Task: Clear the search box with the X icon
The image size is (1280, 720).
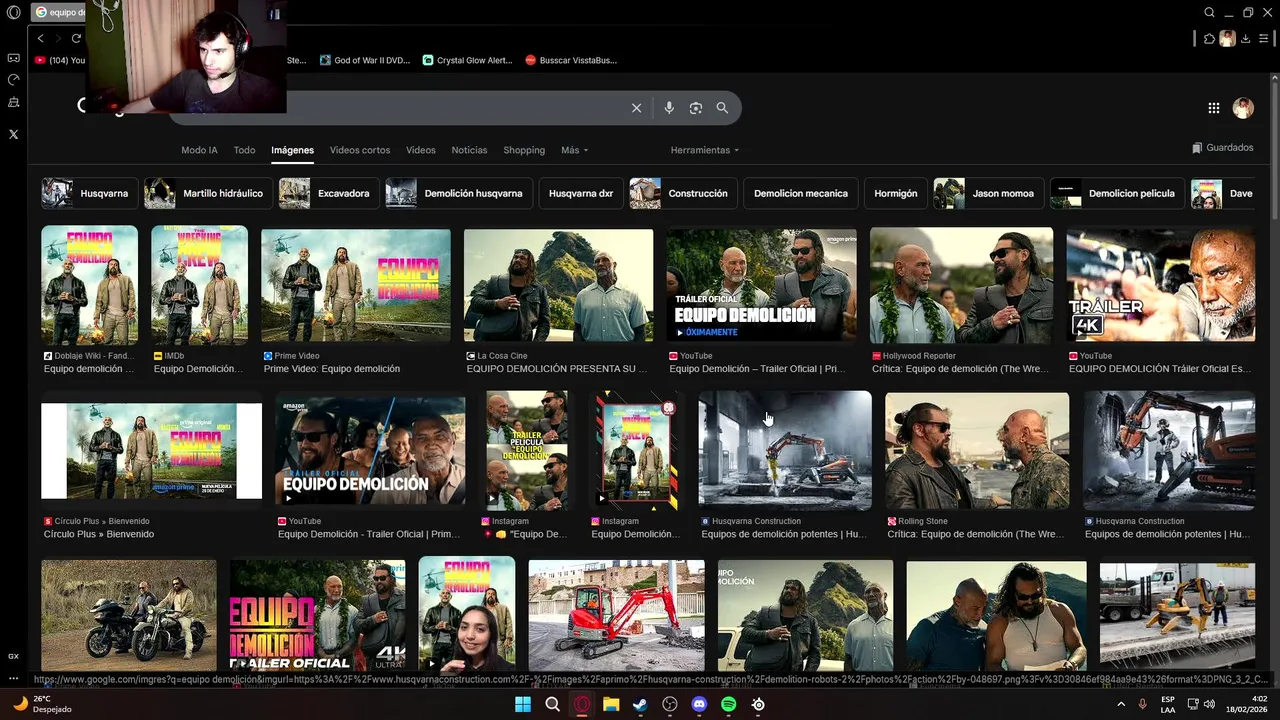Action: click(x=636, y=108)
